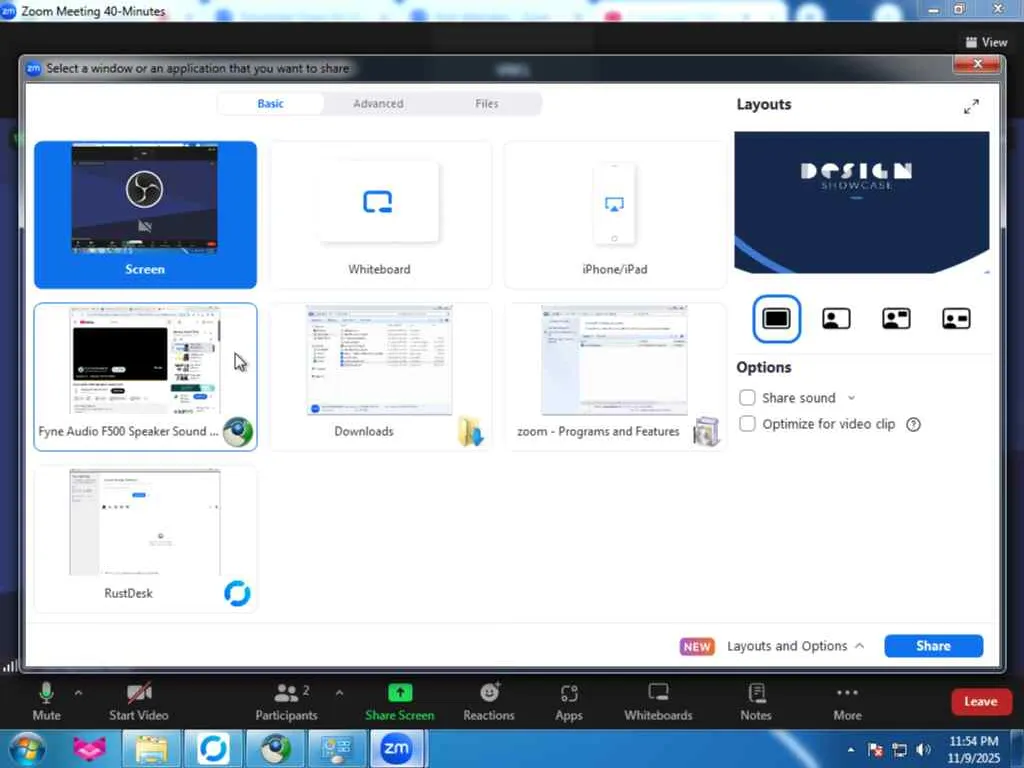The image size is (1024, 768).
Task: Pick the Fyne Audio F500 Speaker Sound window
Action: 145,377
